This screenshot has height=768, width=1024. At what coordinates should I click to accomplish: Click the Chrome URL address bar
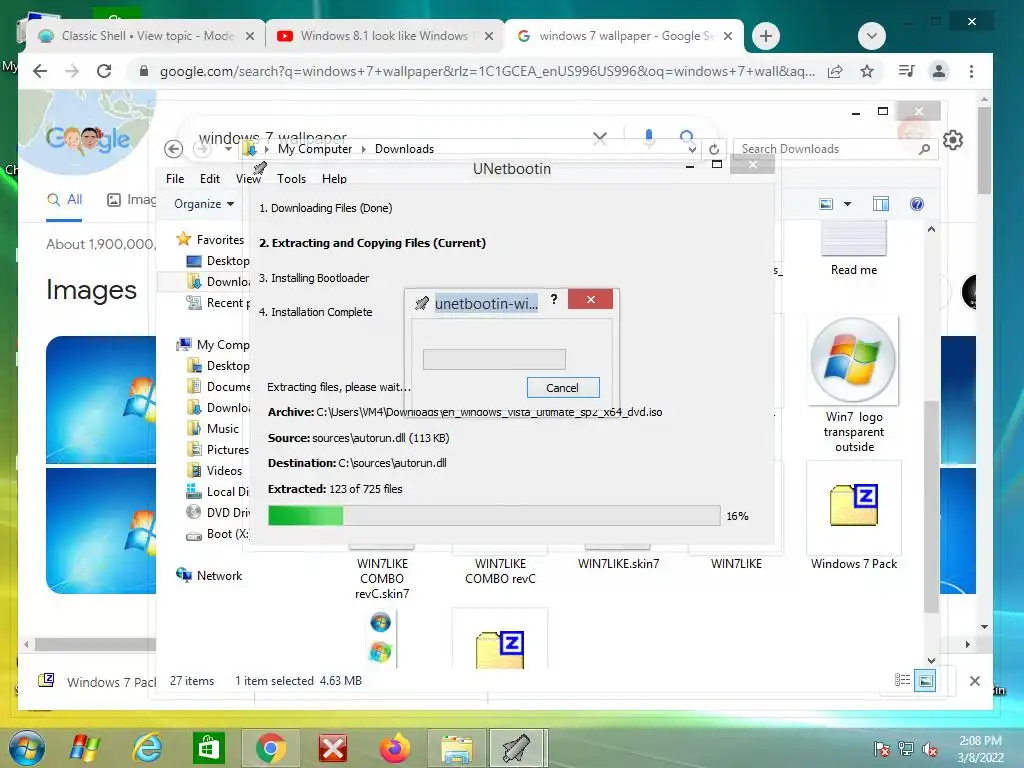coord(487,71)
